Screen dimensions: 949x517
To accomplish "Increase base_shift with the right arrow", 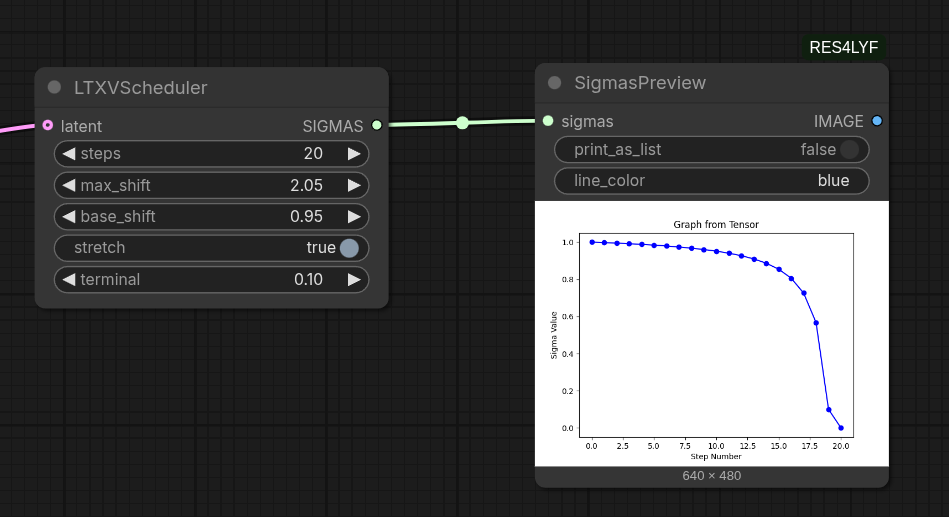I will (354, 217).
